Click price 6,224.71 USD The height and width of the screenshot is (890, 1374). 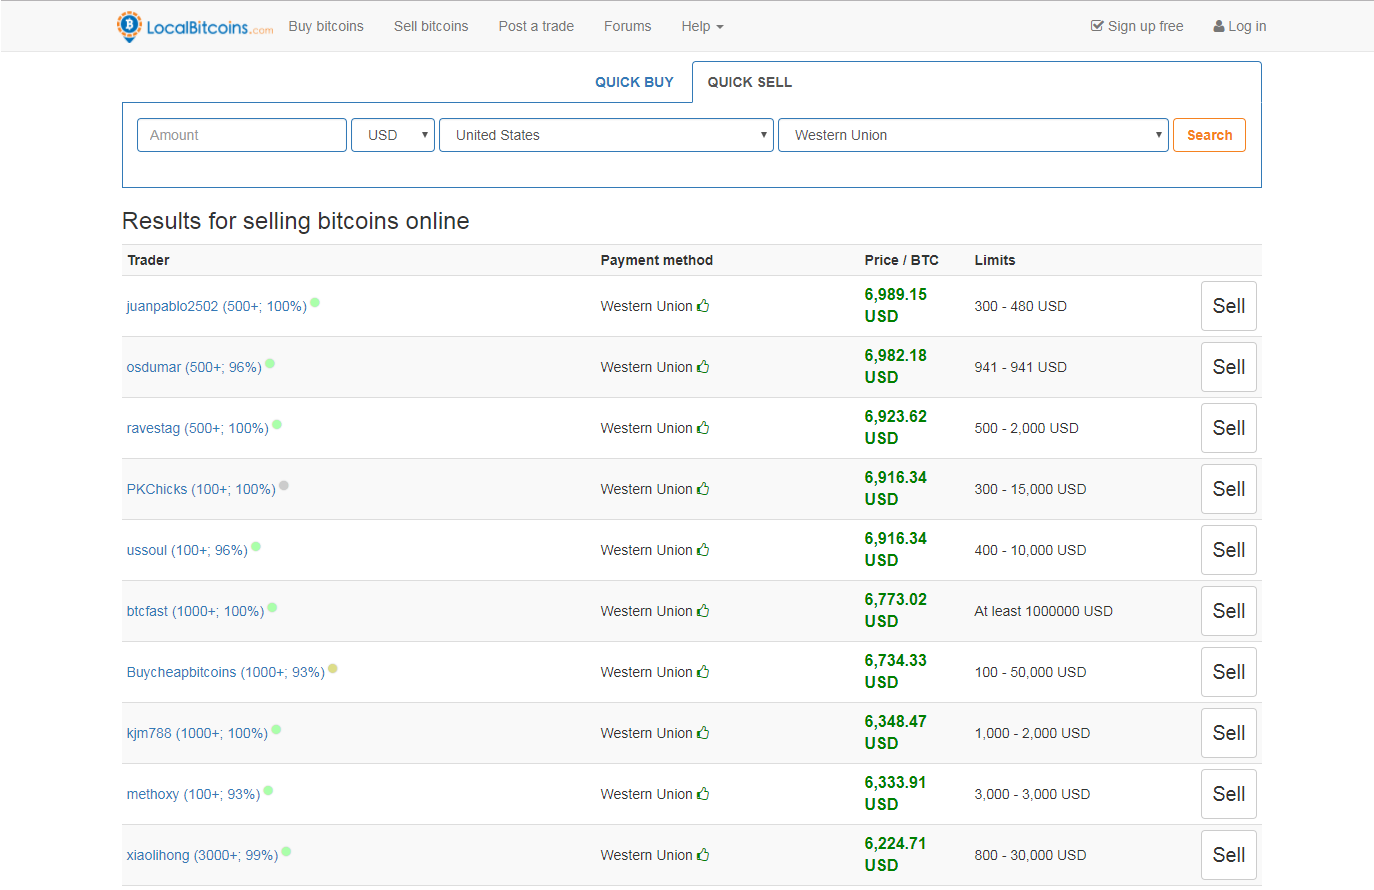pyautogui.click(x=896, y=854)
